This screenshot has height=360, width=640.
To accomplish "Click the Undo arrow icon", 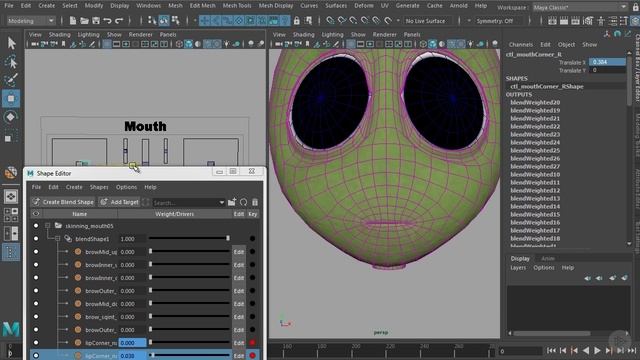I will (x=107, y=20).
